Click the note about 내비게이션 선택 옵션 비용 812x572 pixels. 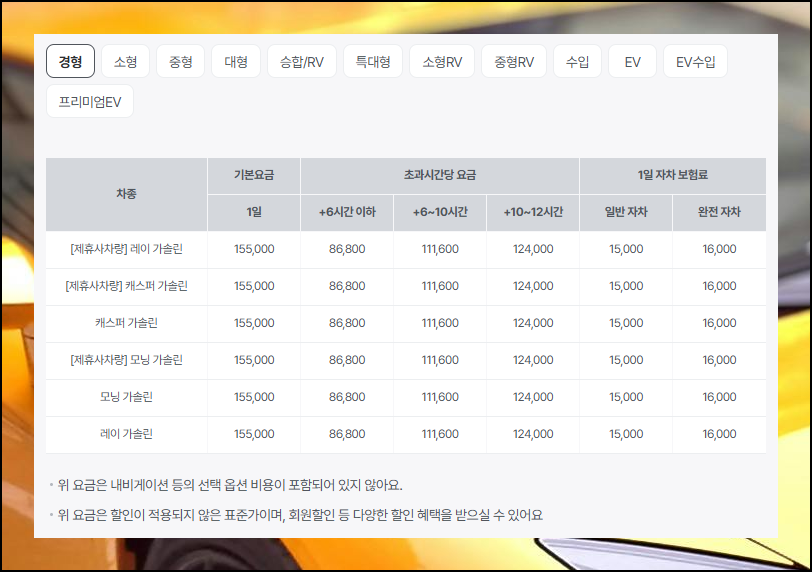(230, 486)
